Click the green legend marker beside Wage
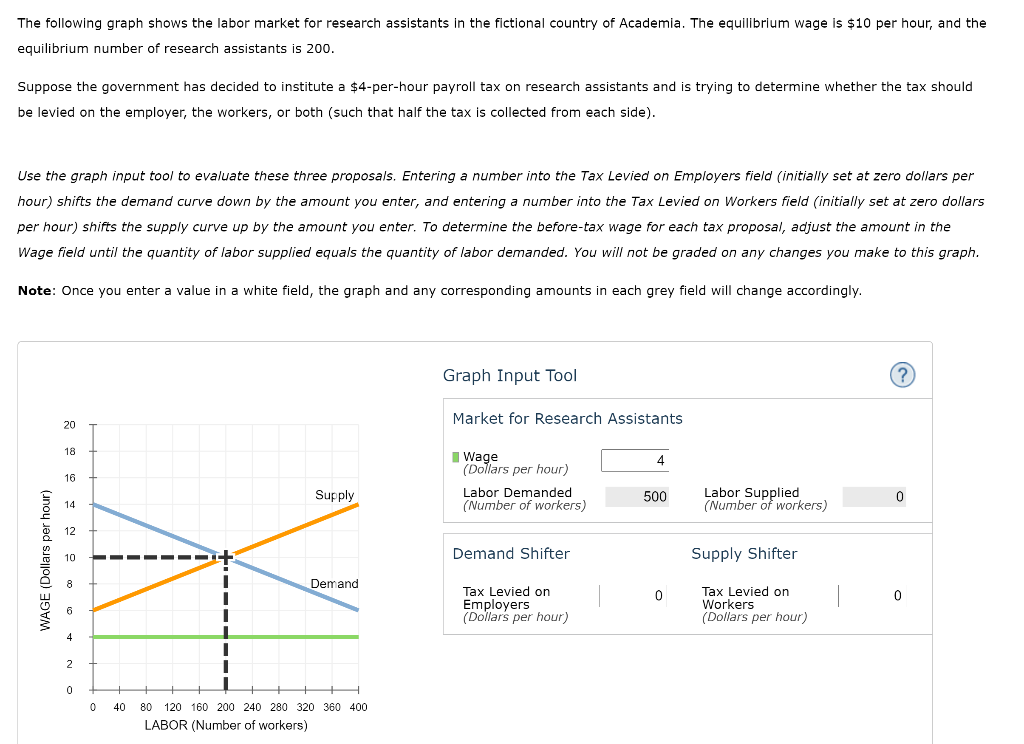 click(454, 456)
